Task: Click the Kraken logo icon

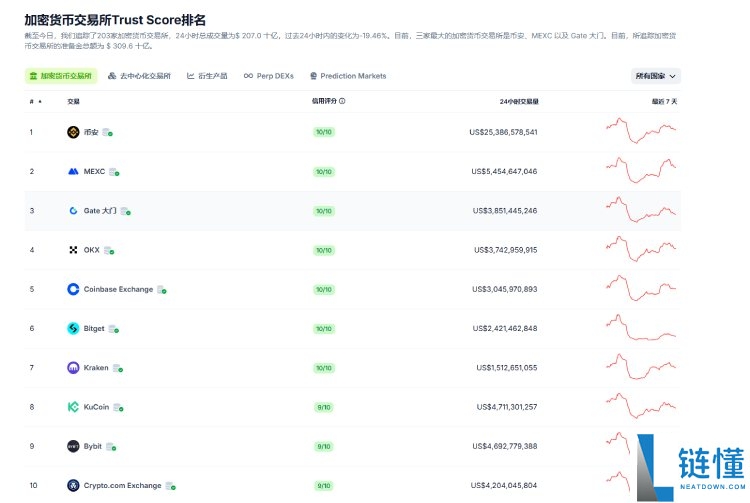Action: tap(73, 368)
